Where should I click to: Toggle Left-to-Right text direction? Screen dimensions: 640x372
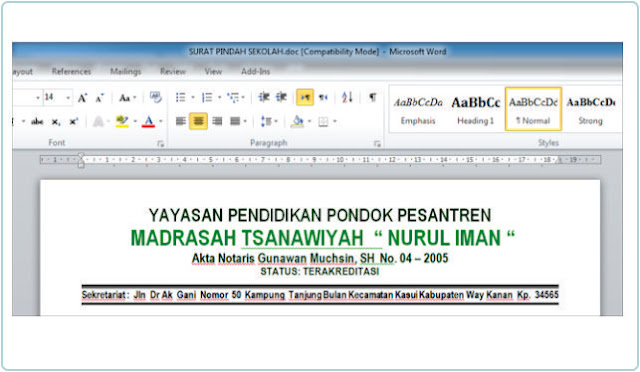click(x=305, y=97)
